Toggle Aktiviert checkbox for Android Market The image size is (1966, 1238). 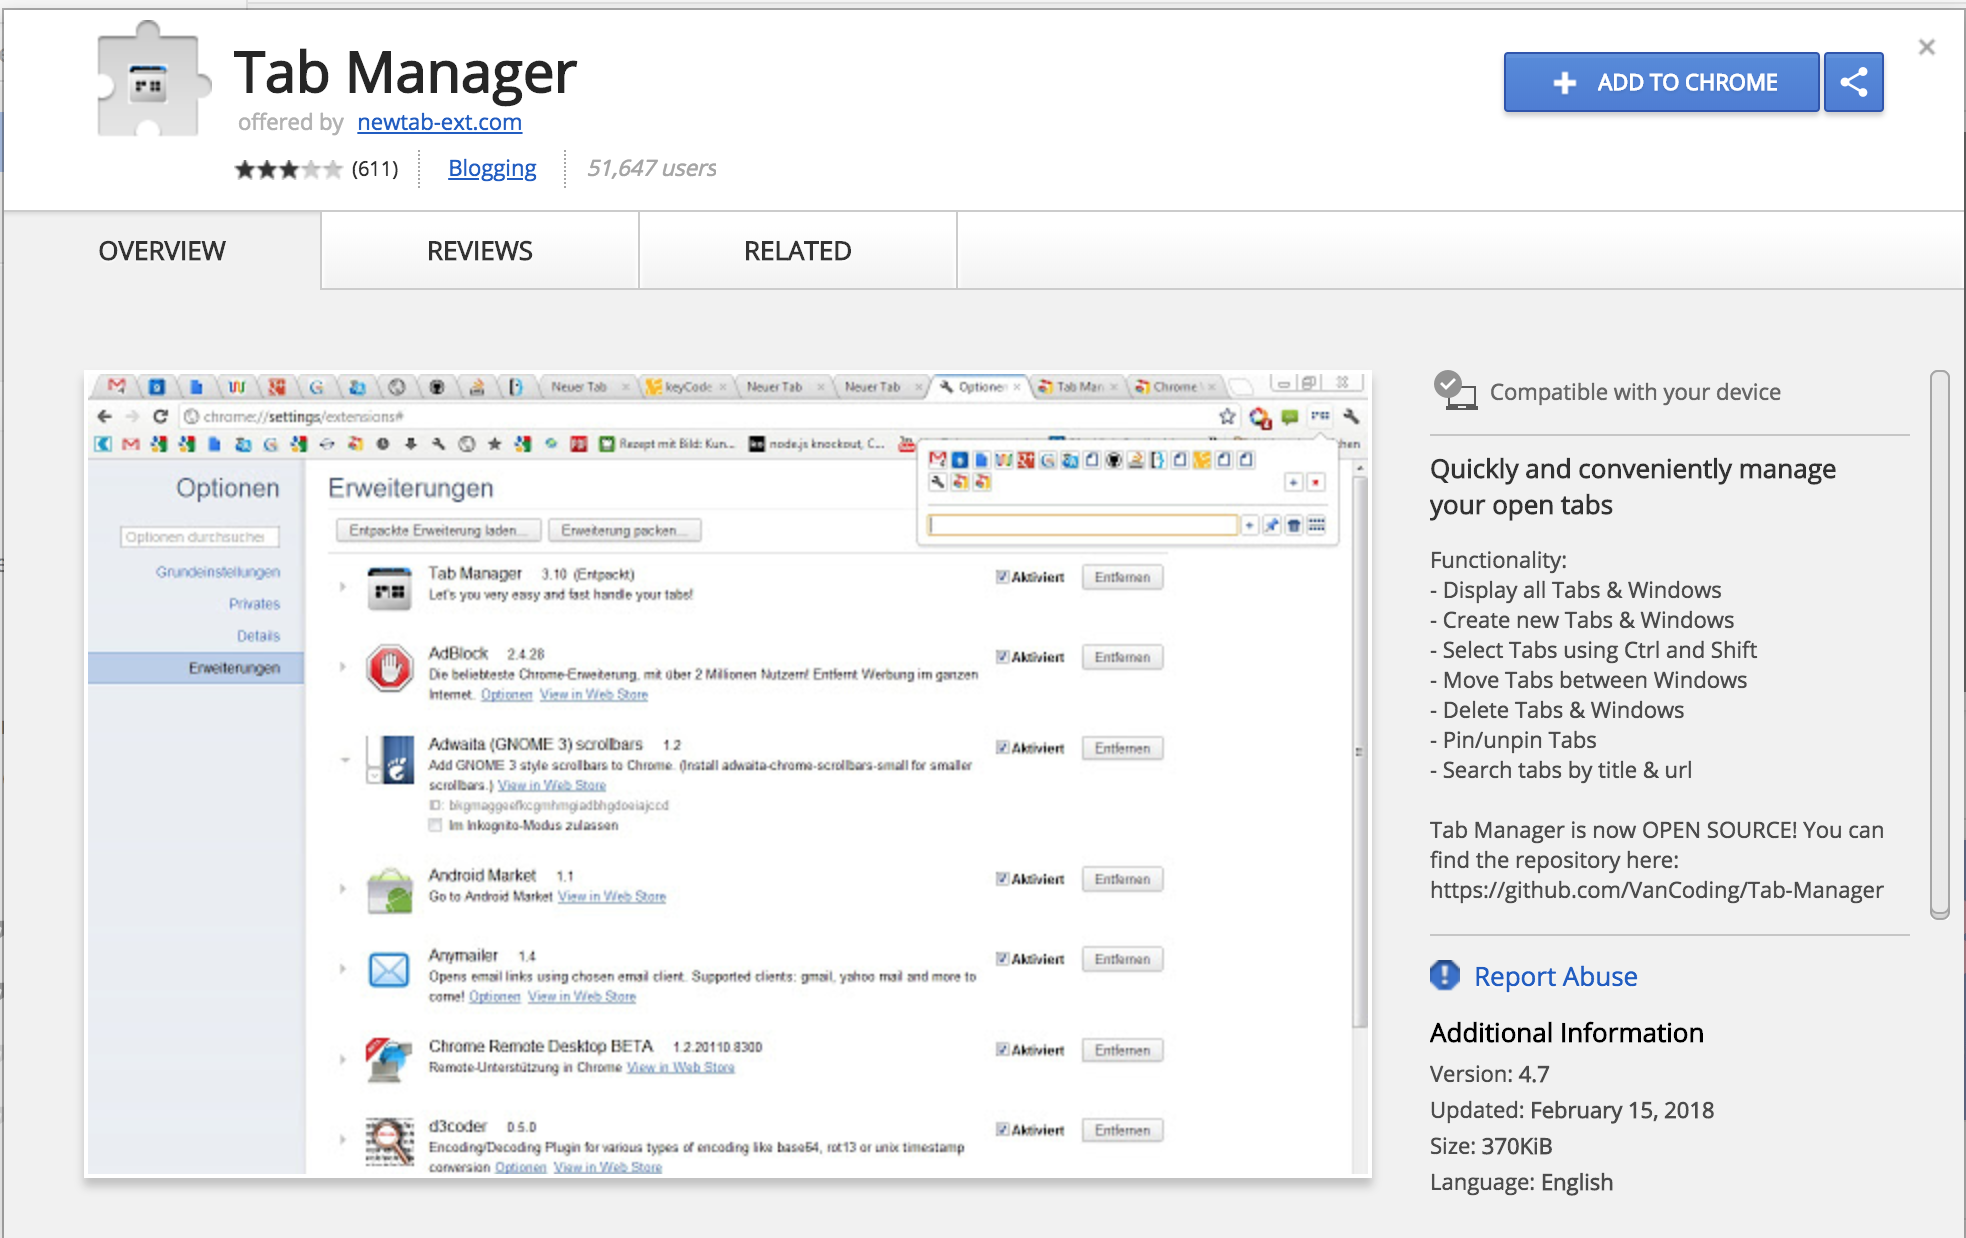[1002, 879]
